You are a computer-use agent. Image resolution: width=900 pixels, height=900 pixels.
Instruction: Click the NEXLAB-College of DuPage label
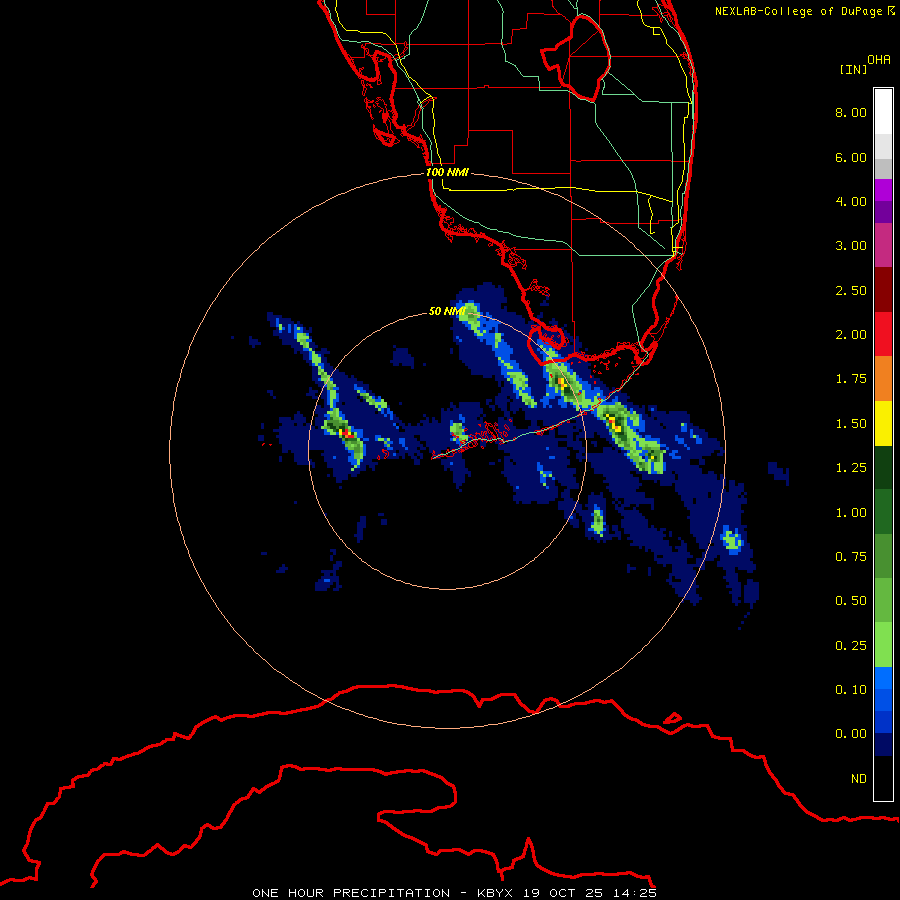(804, 11)
